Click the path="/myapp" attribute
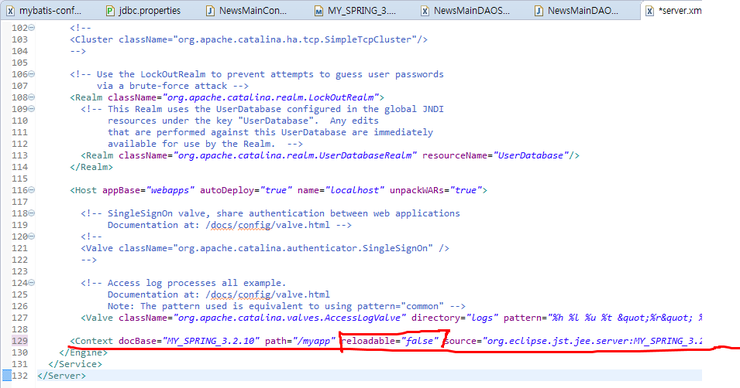740x388 pixels. tap(300, 341)
